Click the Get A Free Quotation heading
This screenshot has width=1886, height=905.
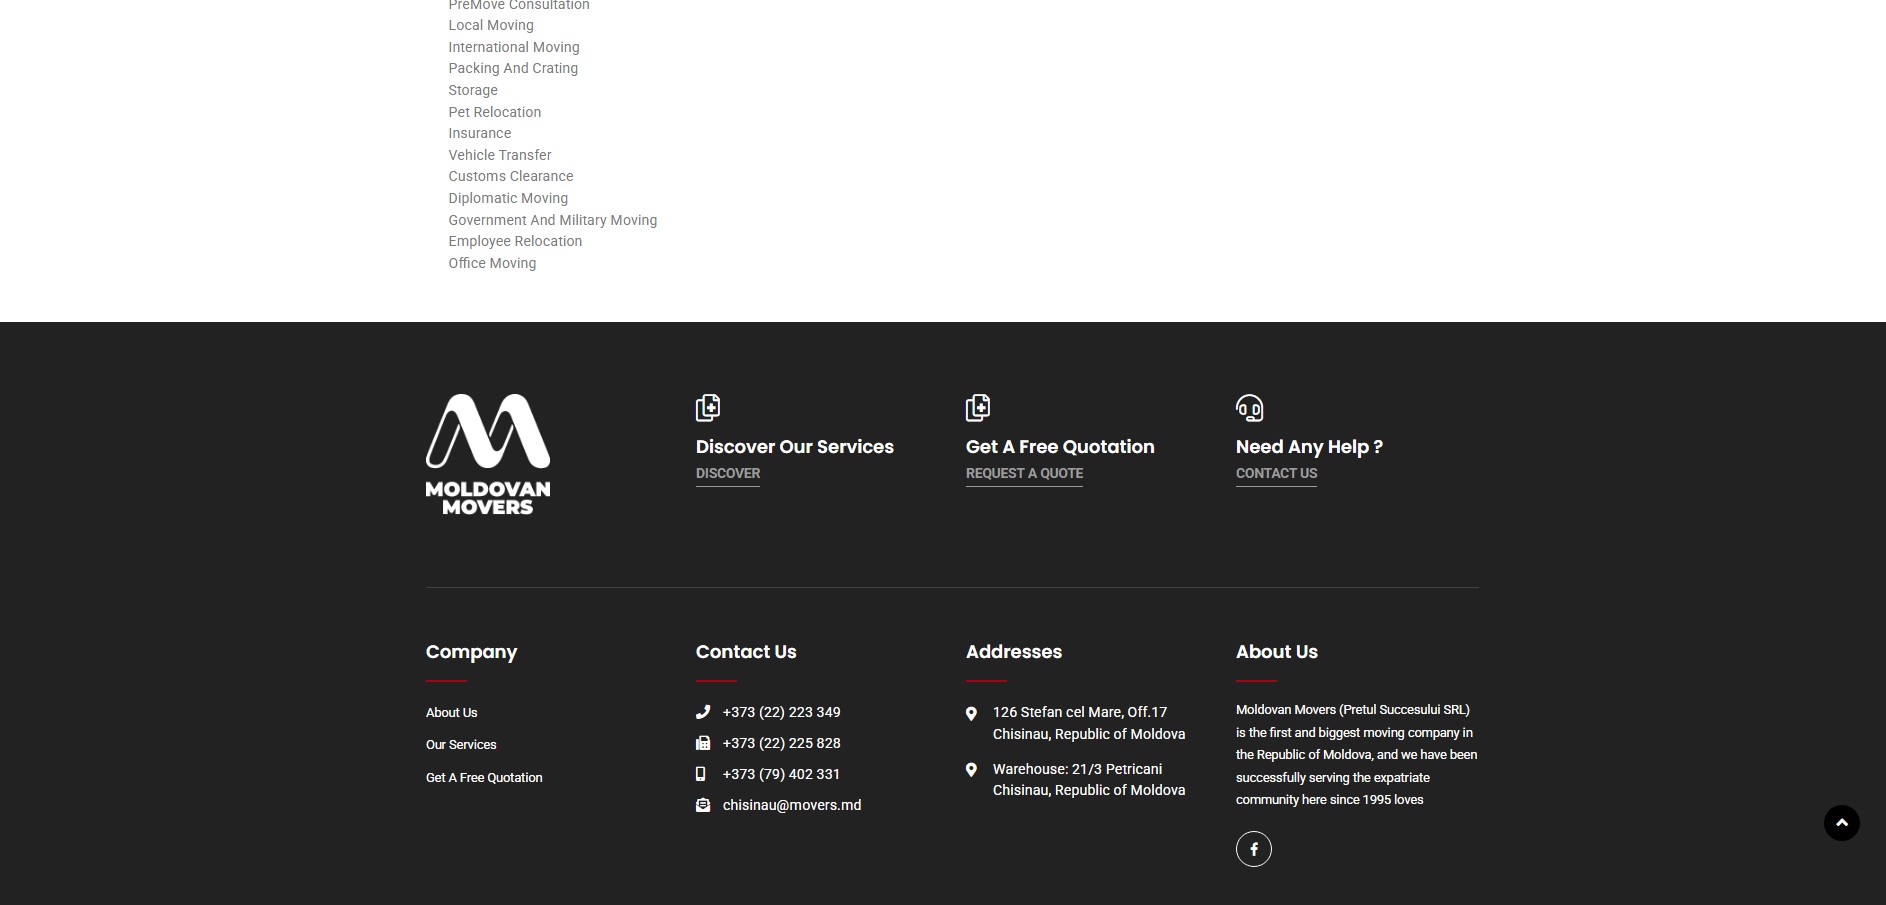(1060, 447)
